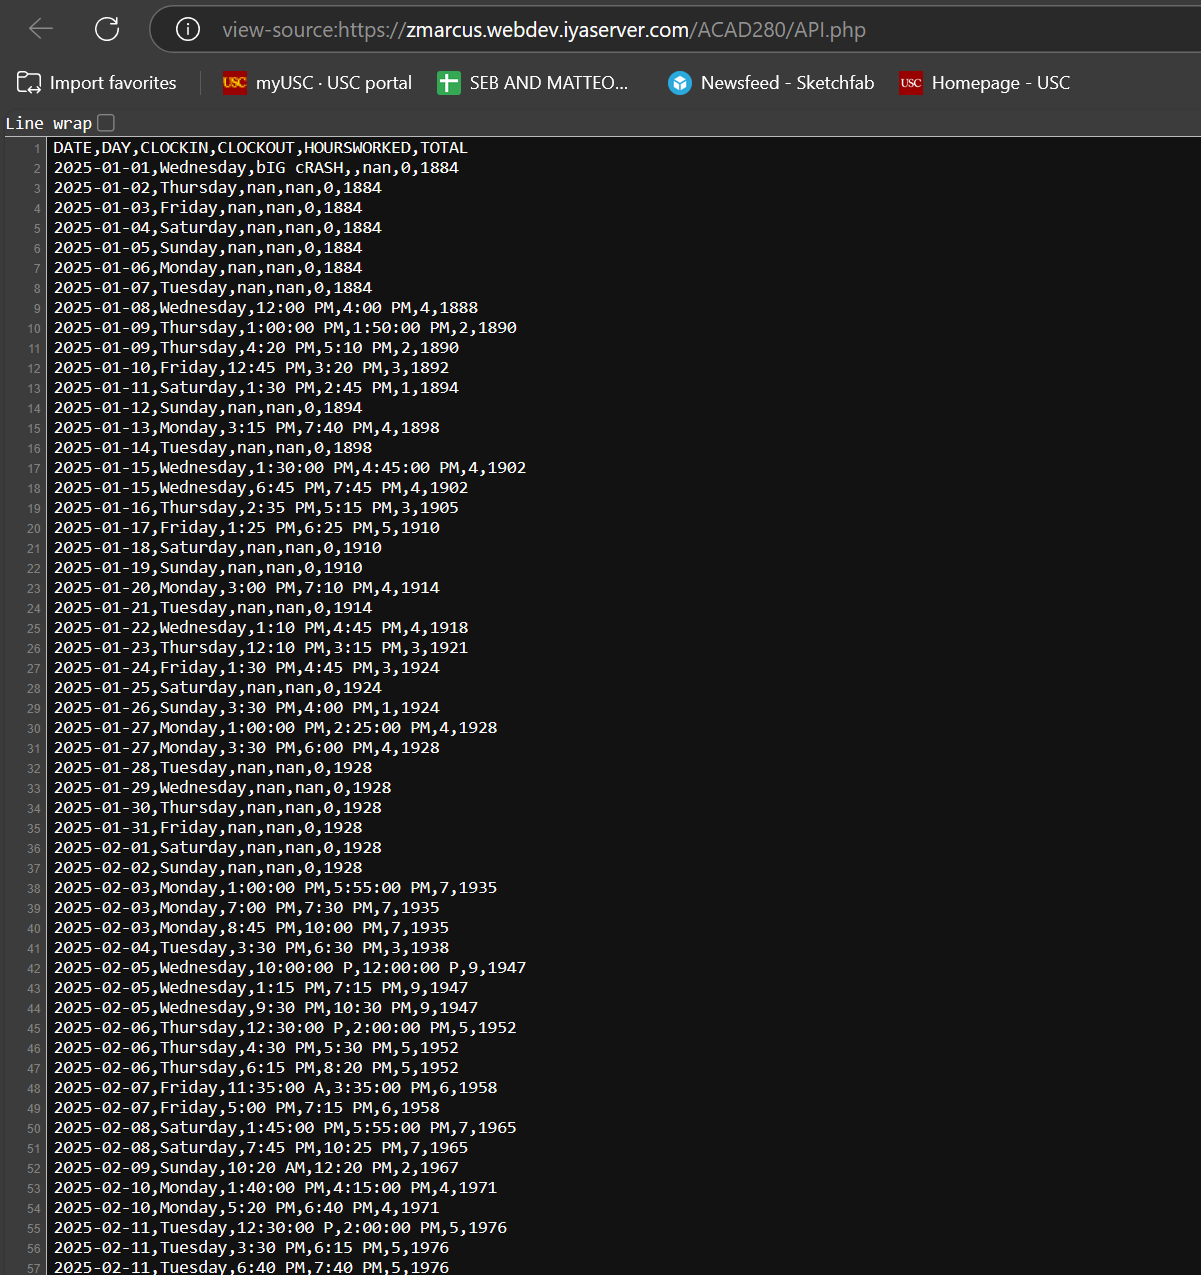This screenshot has width=1201, height=1275.
Task: Click line 2025-02-05,Wednesday,9:30 PM,10:30 PM
Action: (x=265, y=1008)
